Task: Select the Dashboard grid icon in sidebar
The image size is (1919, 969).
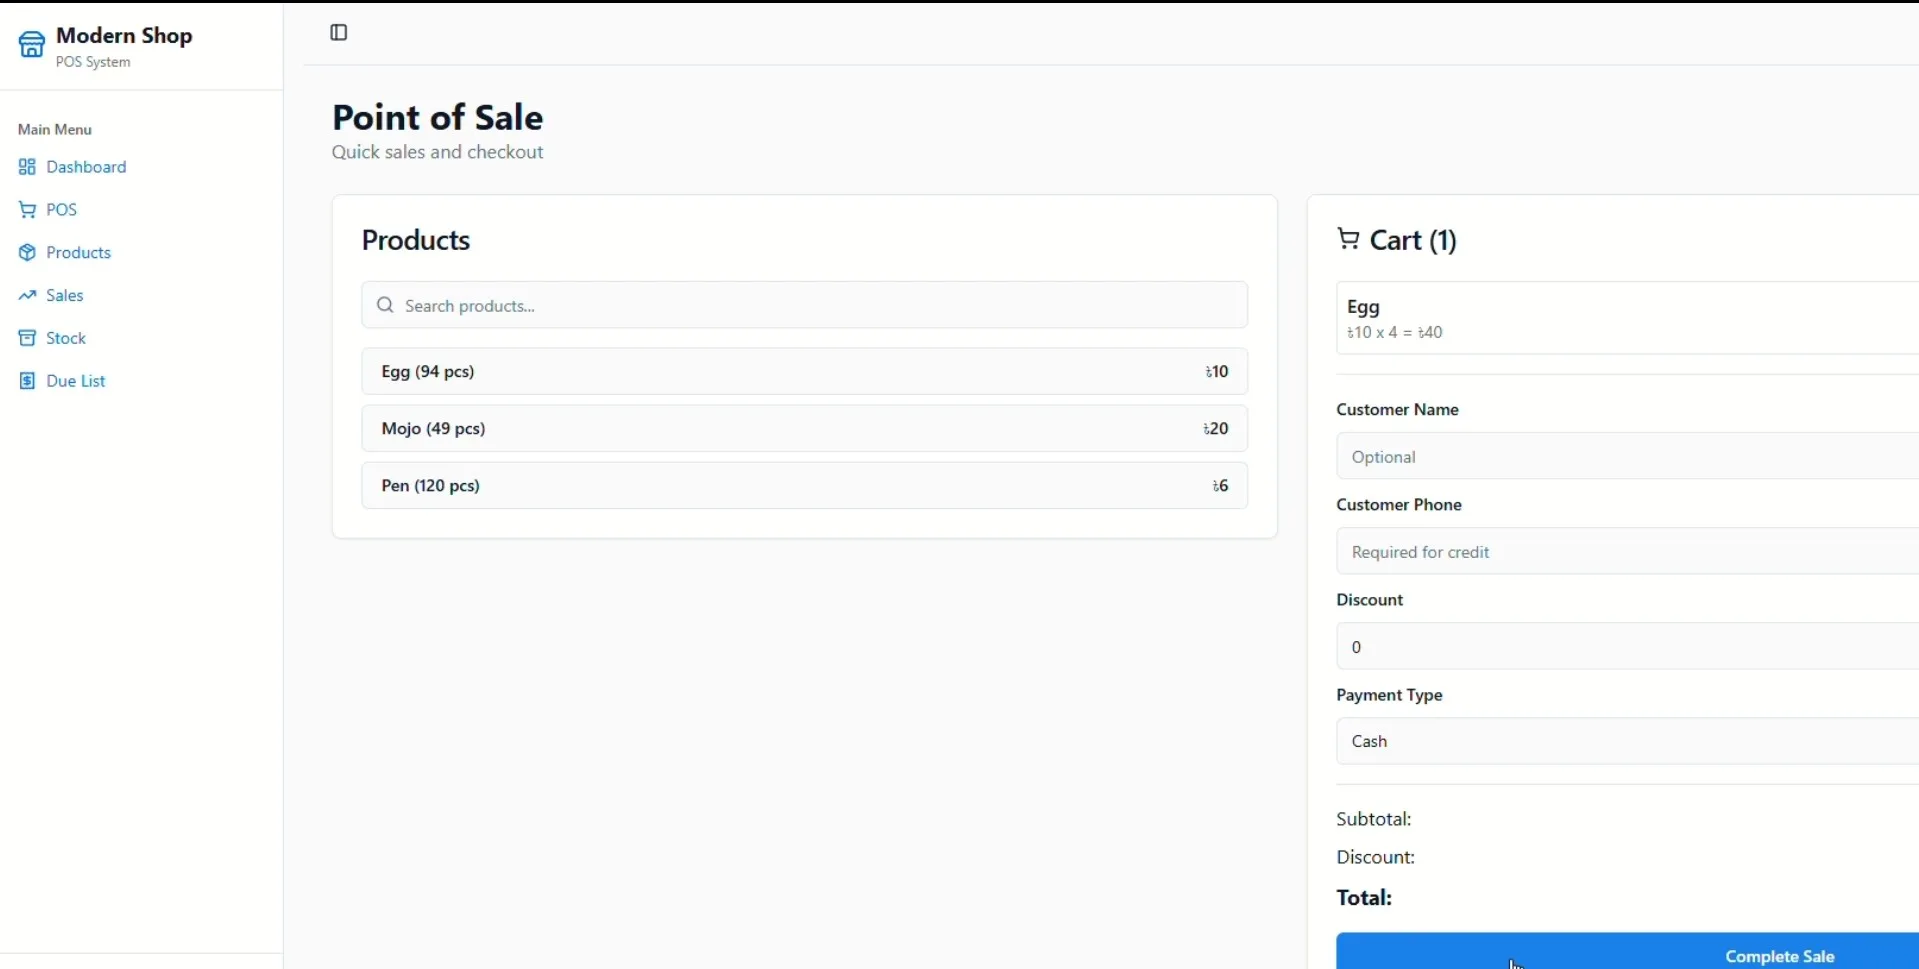Action: 26,167
